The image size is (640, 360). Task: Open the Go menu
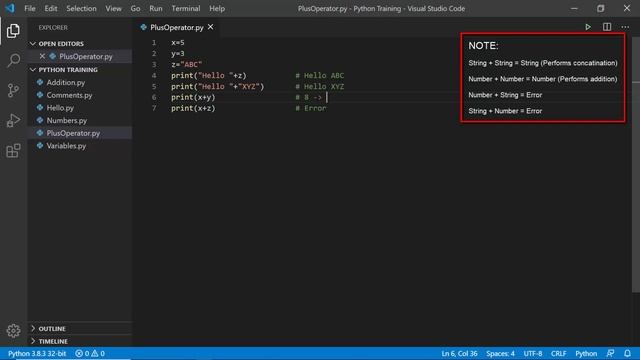135,8
